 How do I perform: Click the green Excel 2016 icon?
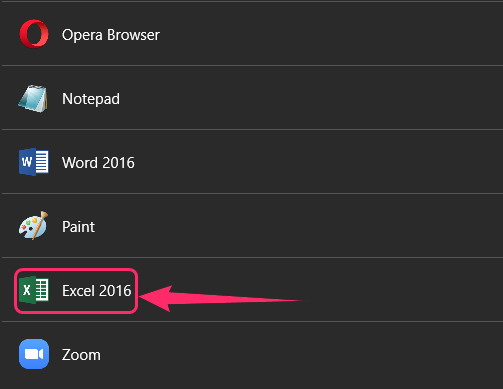click(34, 290)
